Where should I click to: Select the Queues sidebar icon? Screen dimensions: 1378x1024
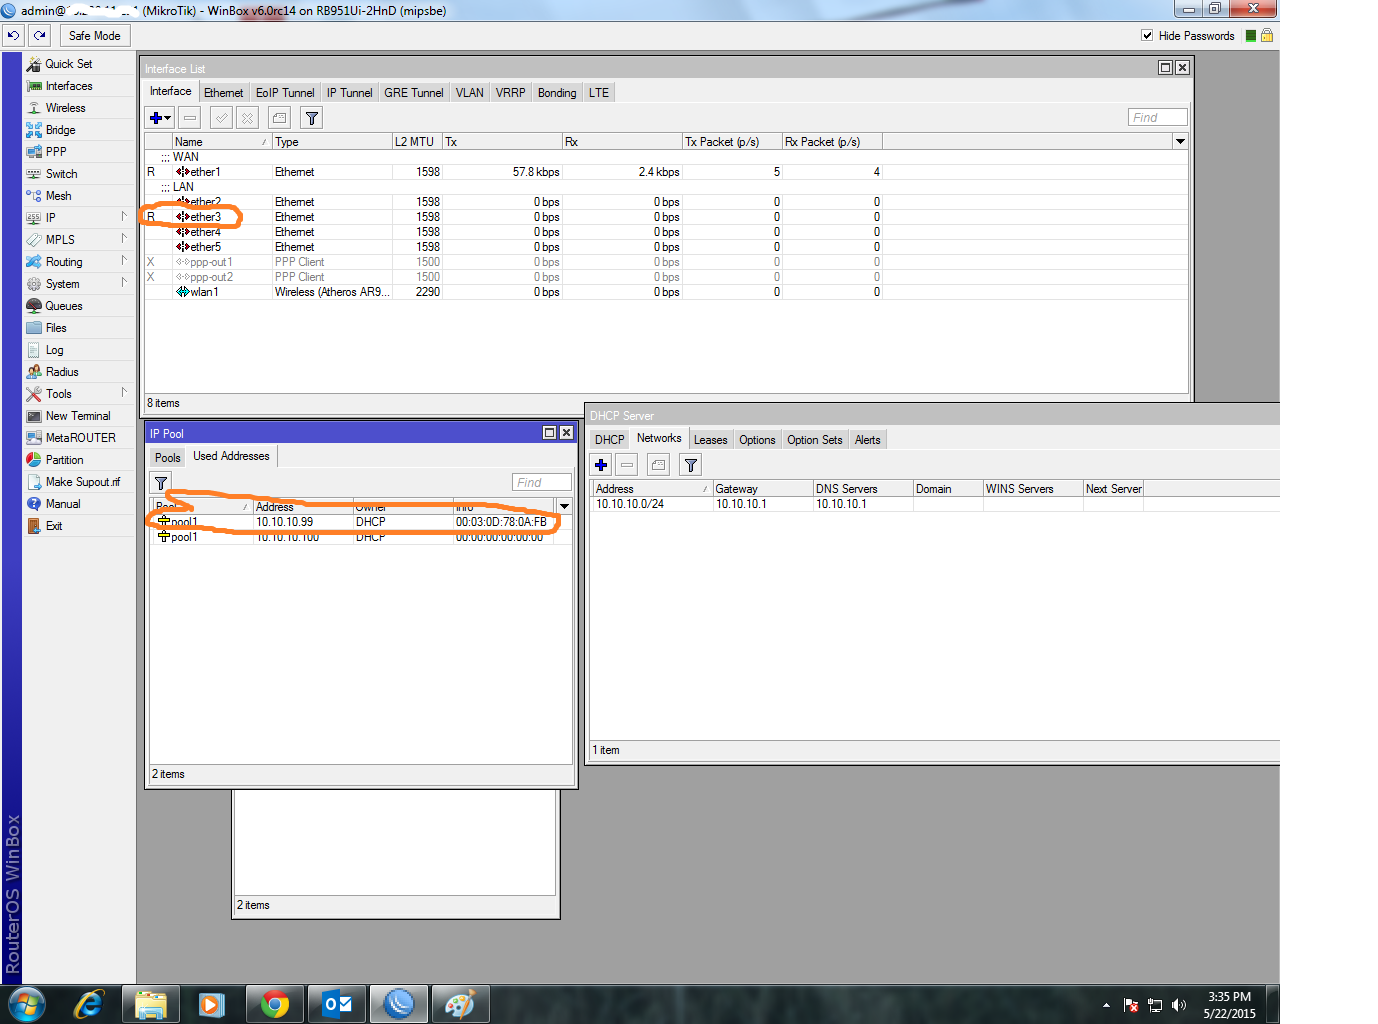coord(33,305)
